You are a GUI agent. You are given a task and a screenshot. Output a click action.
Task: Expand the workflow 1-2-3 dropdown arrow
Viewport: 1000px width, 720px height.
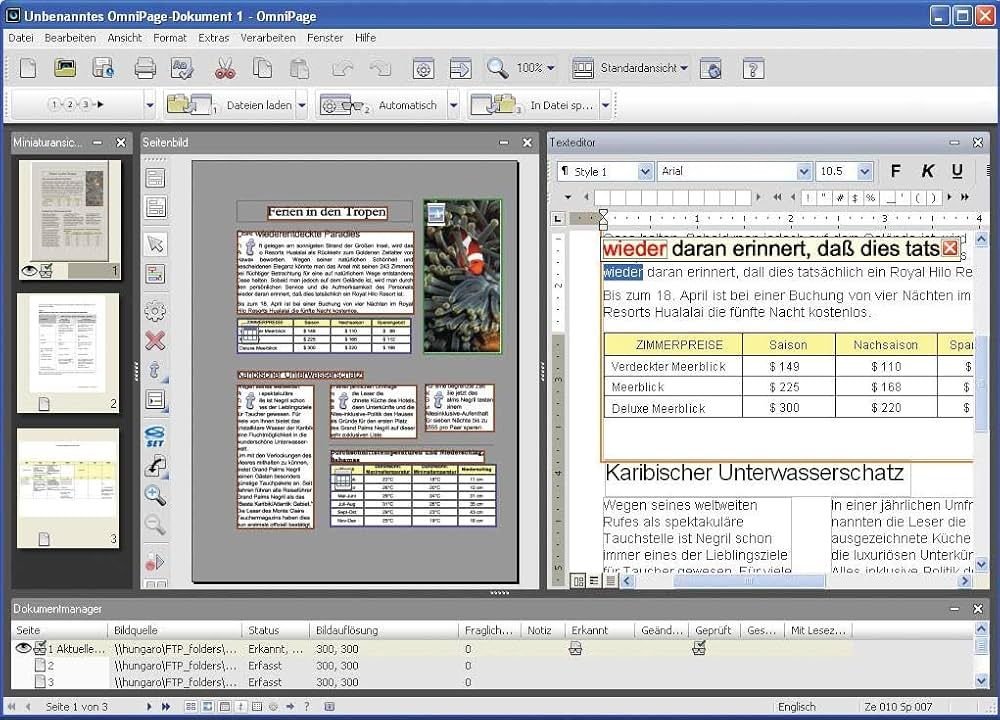(150, 105)
